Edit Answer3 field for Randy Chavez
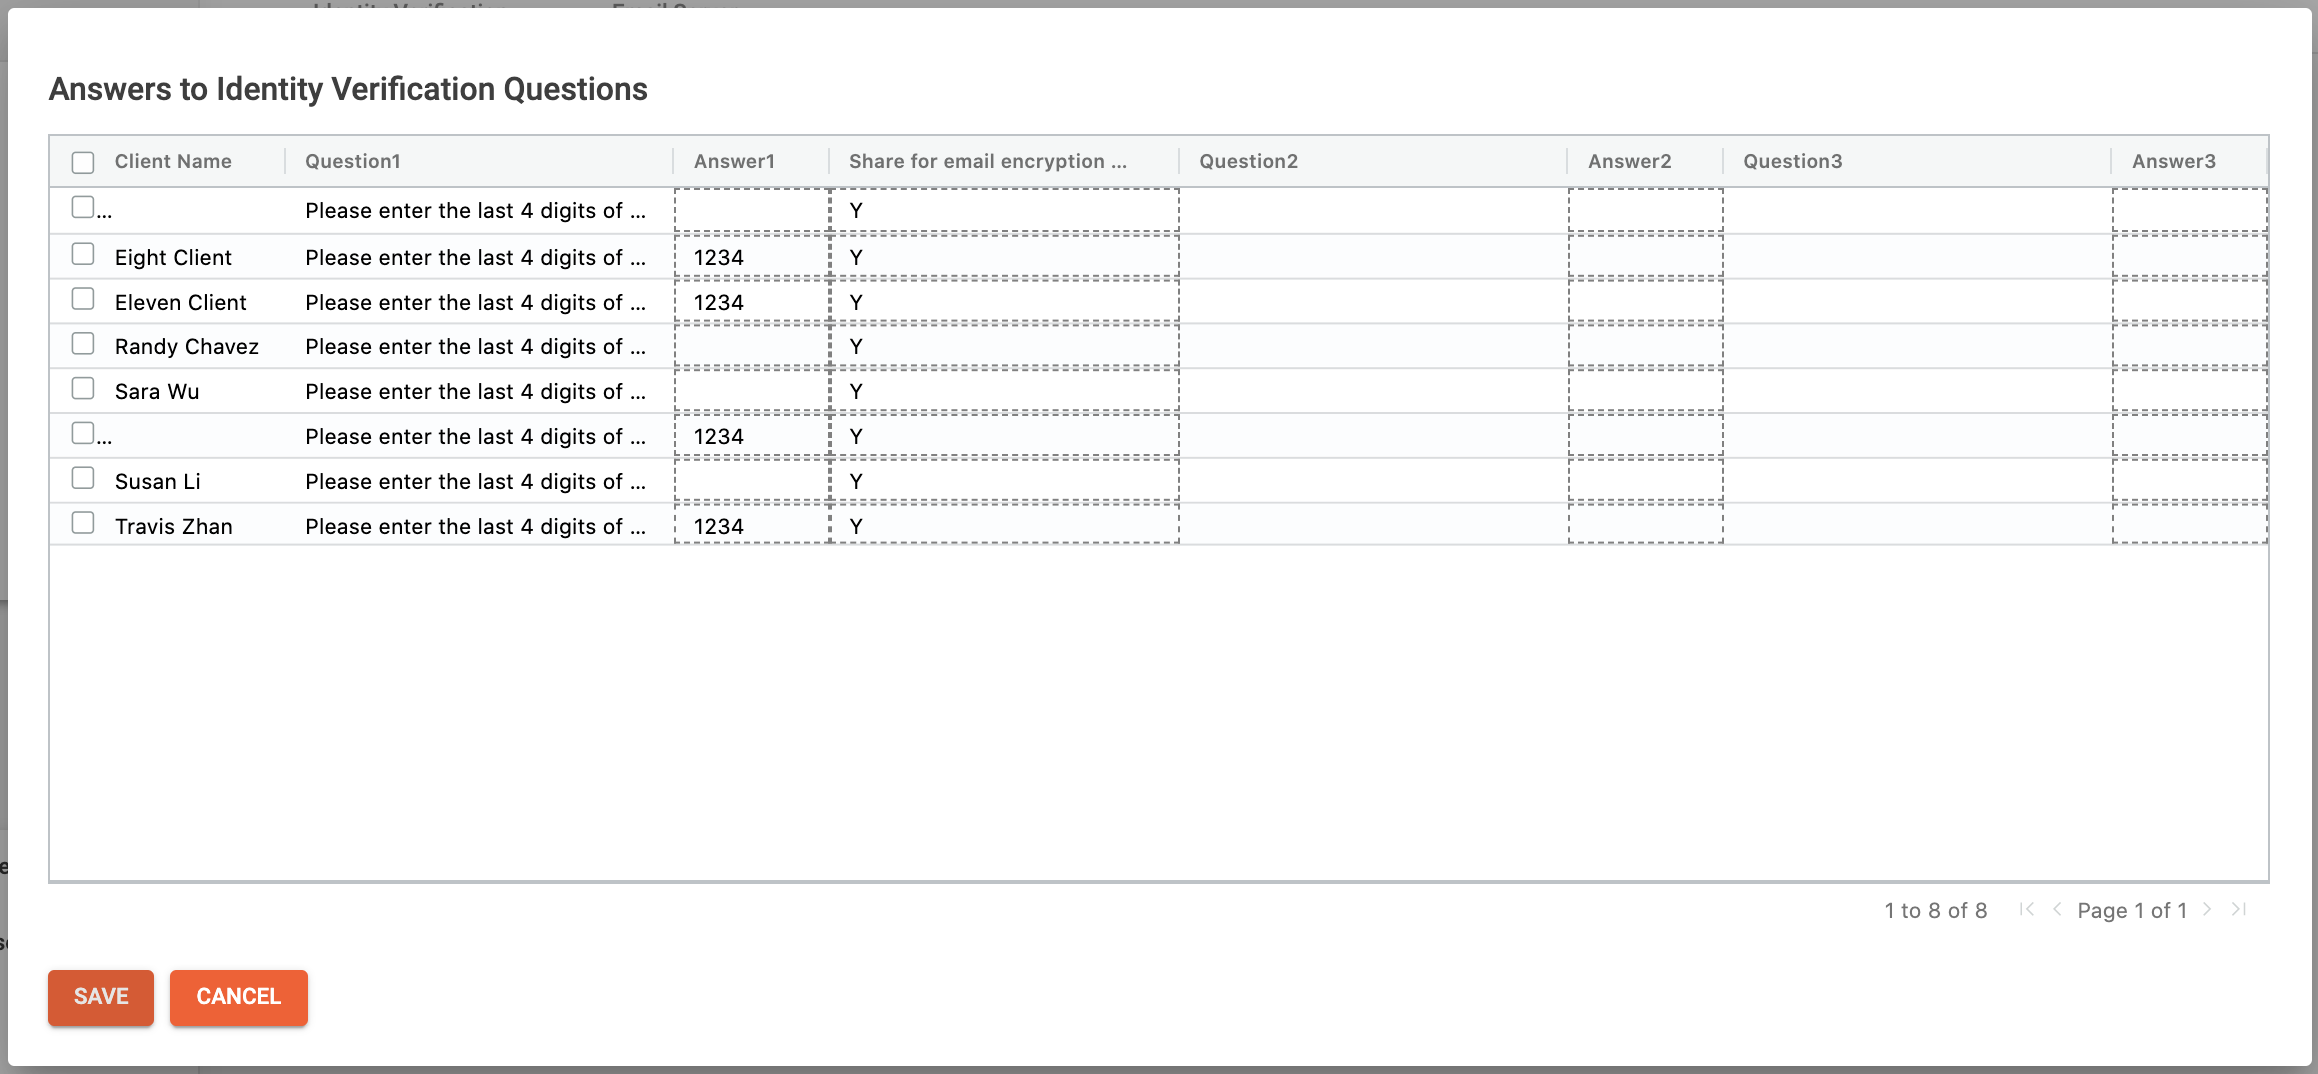This screenshot has height=1074, width=2318. click(2190, 346)
